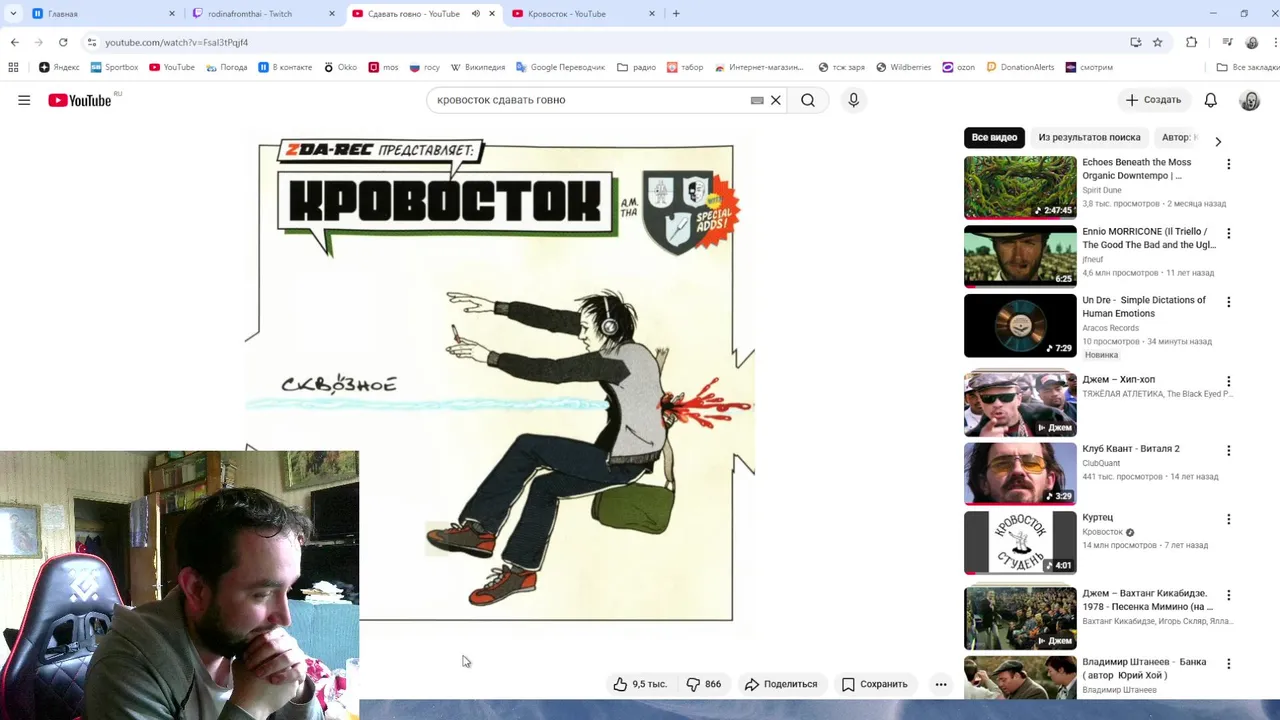Image resolution: width=1280 pixels, height=720 pixels.
Task: Open the Google Переводчик bookmark
Action: pos(560,67)
